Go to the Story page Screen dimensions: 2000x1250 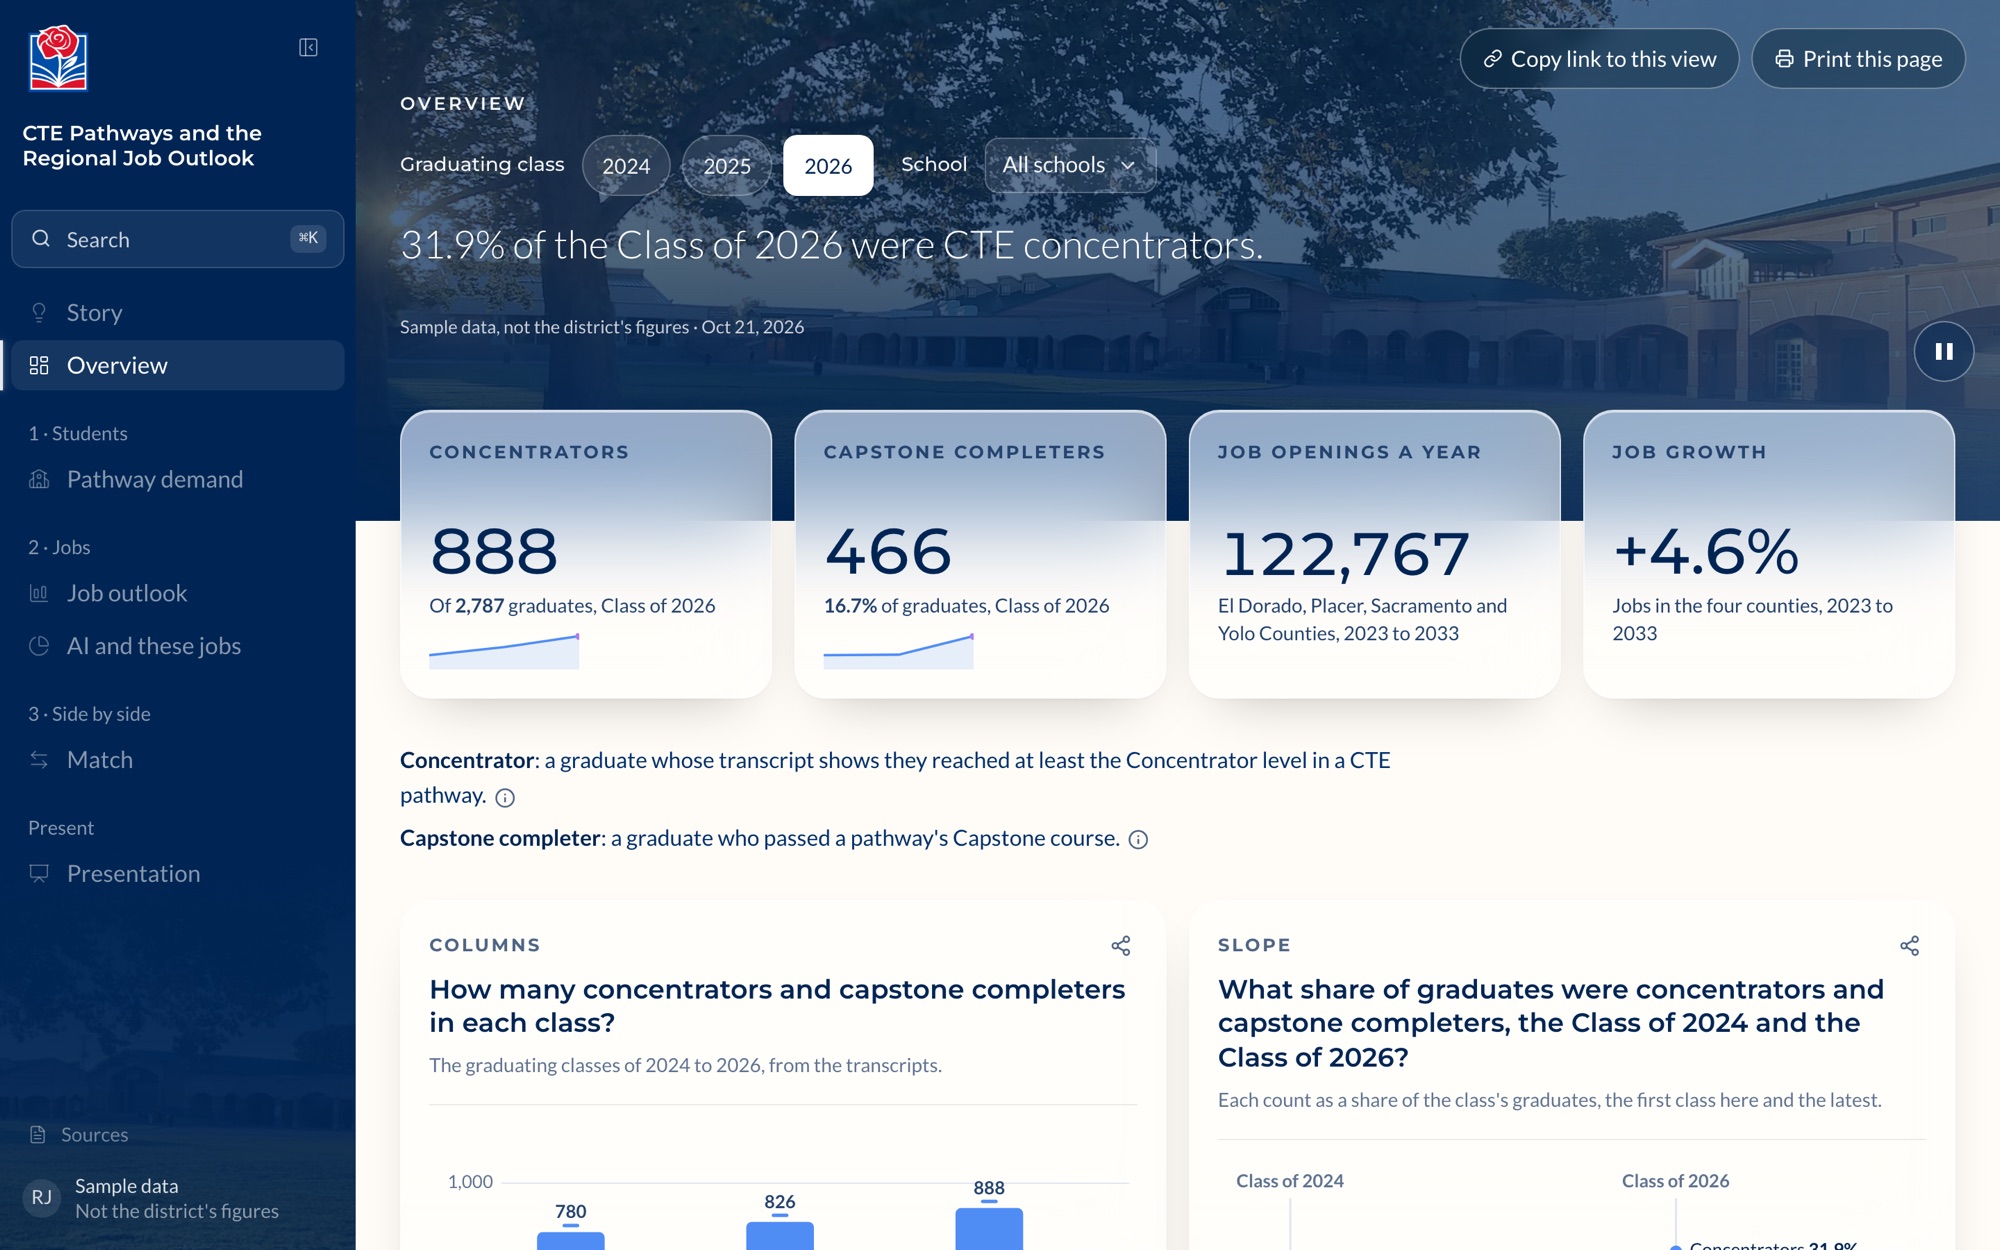pyautogui.click(x=178, y=313)
